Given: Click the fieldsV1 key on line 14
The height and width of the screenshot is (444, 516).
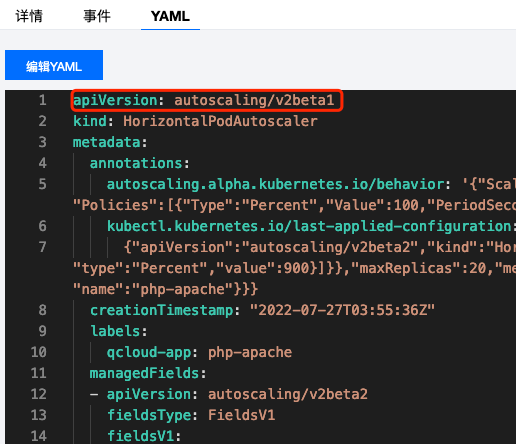Looking at the screenshot, I should pos(140,436).
